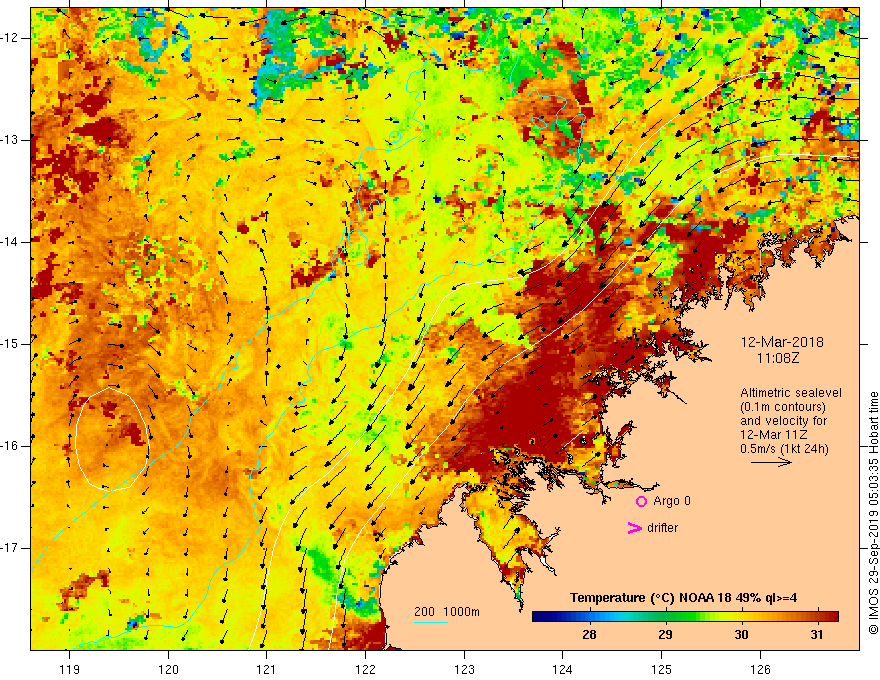Click the cyan 200 1000m contour line sample

click(430, 623)
